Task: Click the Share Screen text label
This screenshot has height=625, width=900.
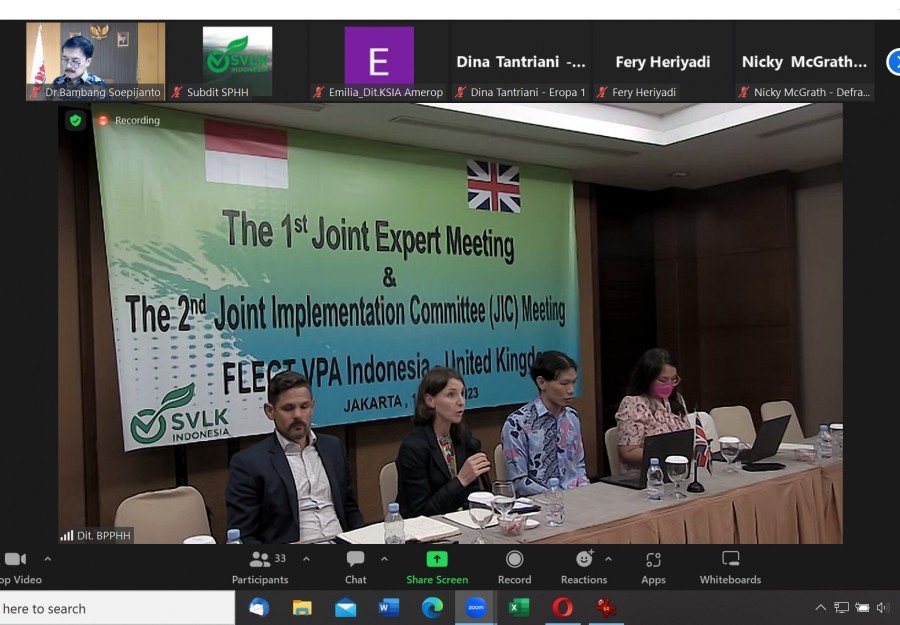Action: [437, 580]
